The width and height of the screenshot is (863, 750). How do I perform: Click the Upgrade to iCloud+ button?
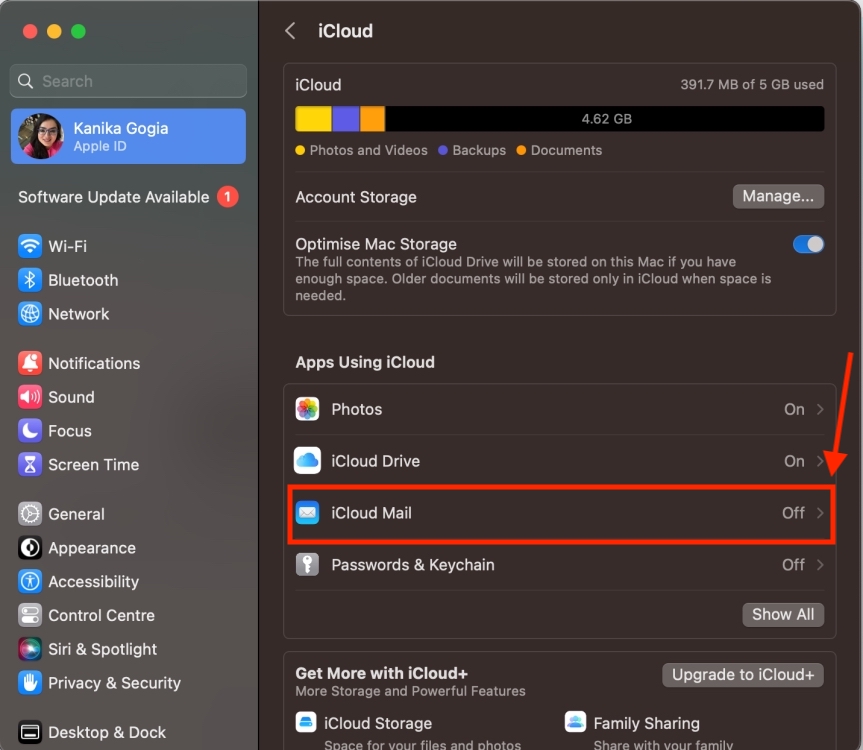pyautogui.click(x=742, y=675)
